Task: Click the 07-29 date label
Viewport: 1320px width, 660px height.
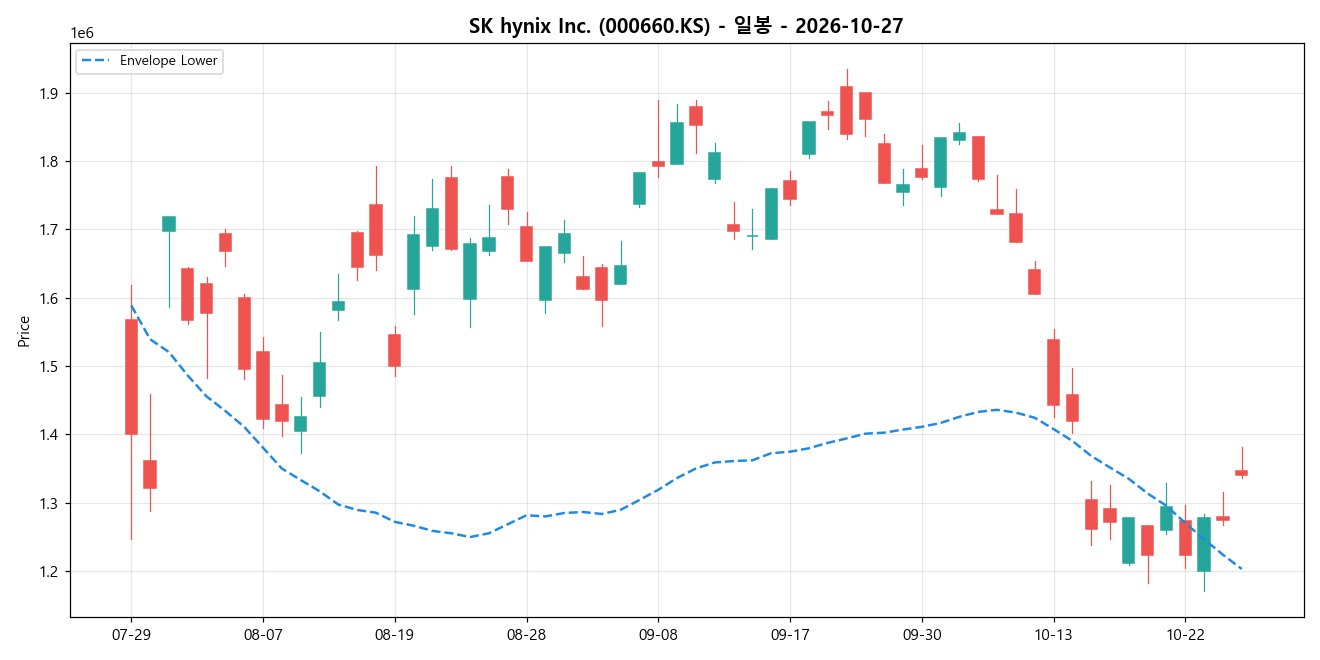Action: coord(131,634)
